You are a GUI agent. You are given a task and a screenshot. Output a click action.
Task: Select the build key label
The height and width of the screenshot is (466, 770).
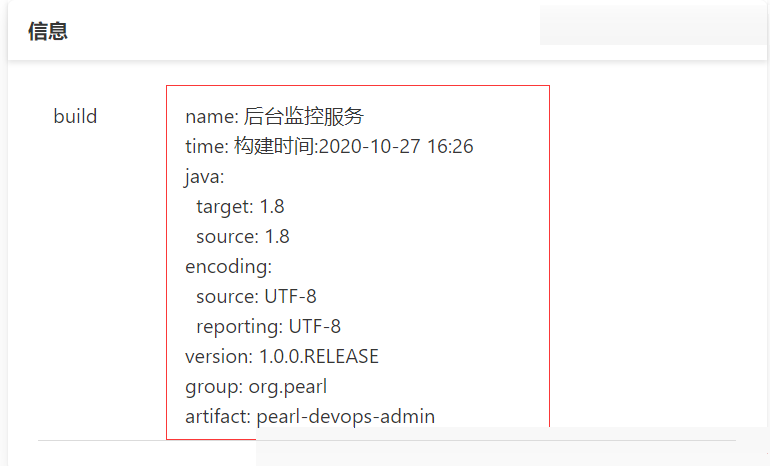[x=75, y=116]
